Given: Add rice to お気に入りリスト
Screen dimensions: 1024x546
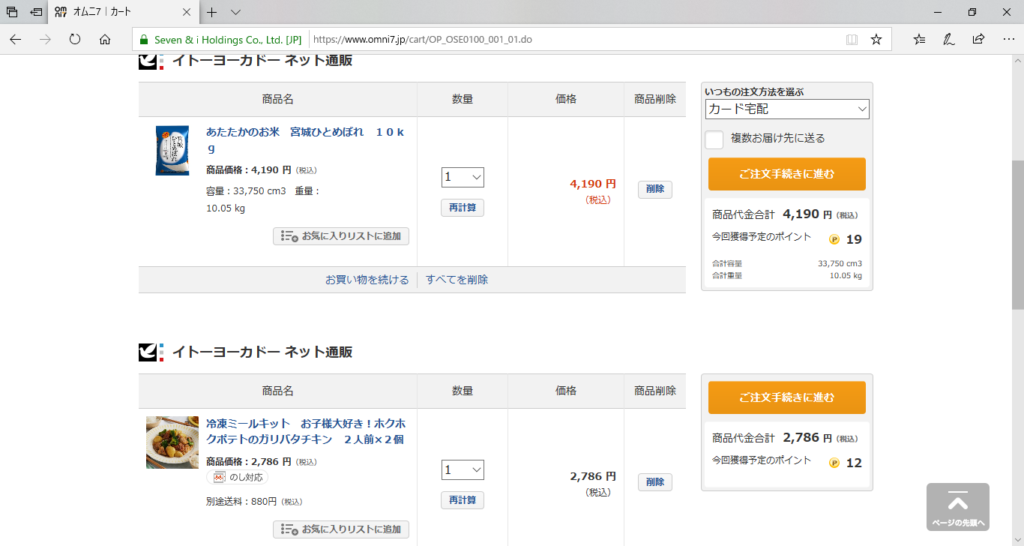Looking at the screenshot, I should [341, 236].
